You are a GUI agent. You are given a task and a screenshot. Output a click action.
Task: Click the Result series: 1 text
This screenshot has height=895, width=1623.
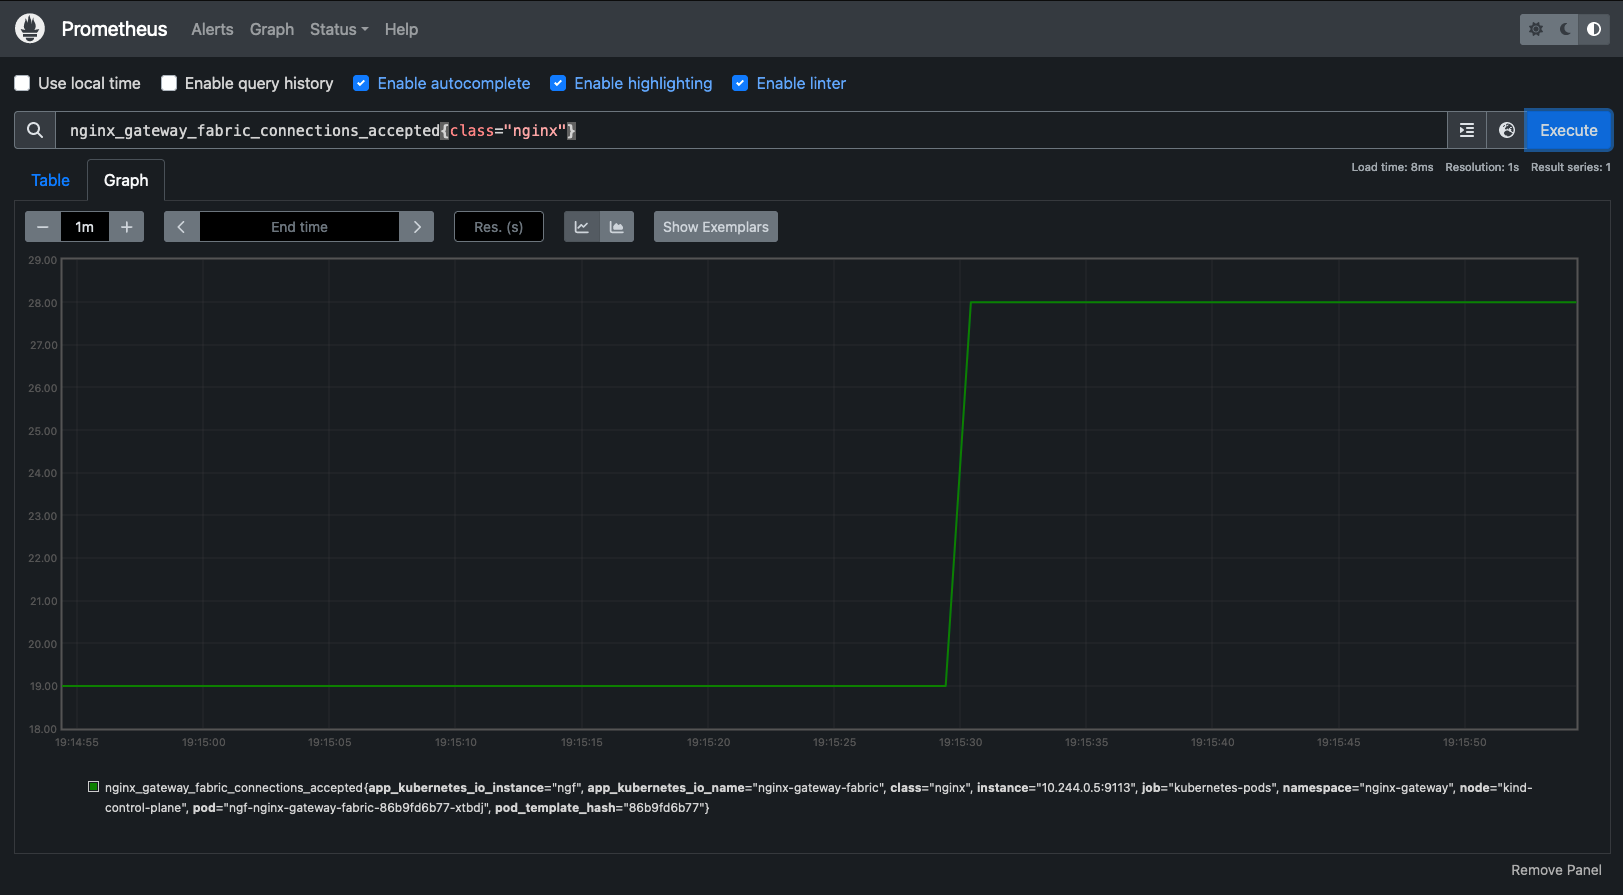[1570, 167]
